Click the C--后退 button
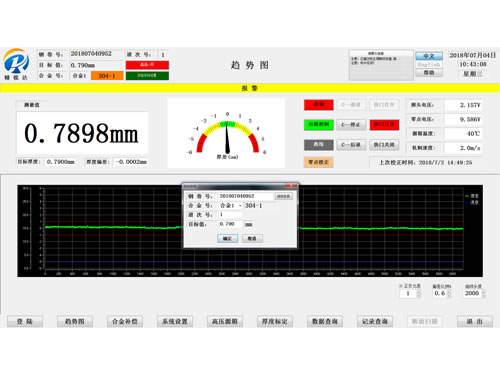Viewport: 500px width, 375px height. (x=351, y=145)
